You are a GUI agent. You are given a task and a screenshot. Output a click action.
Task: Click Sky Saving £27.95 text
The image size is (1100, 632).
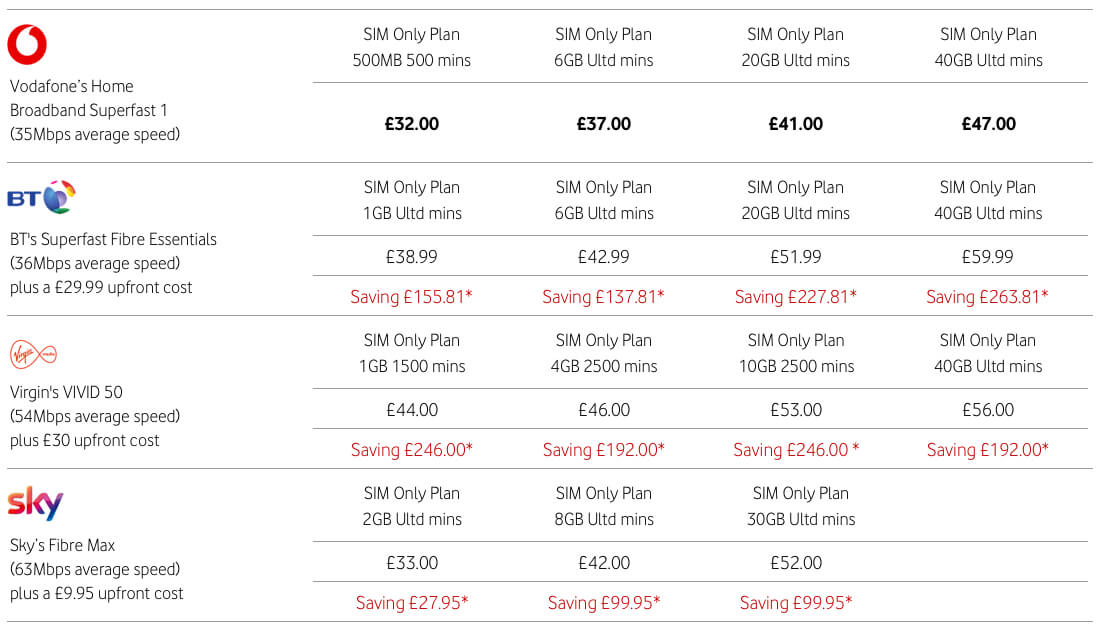411,603
